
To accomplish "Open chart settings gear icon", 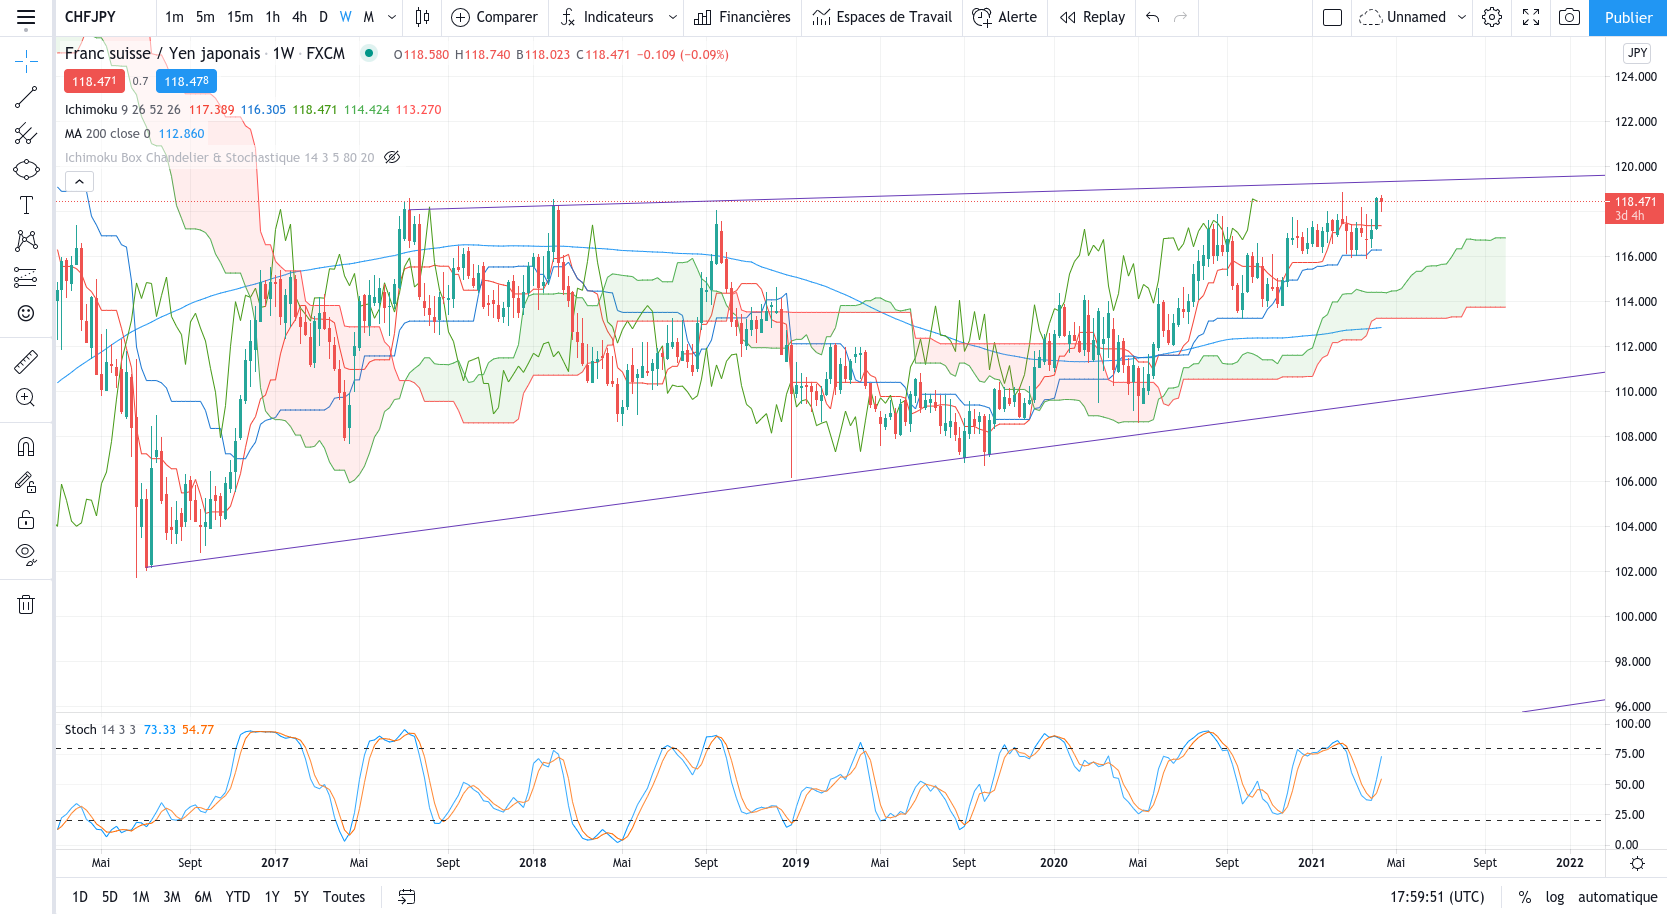I will [1492, 17].
